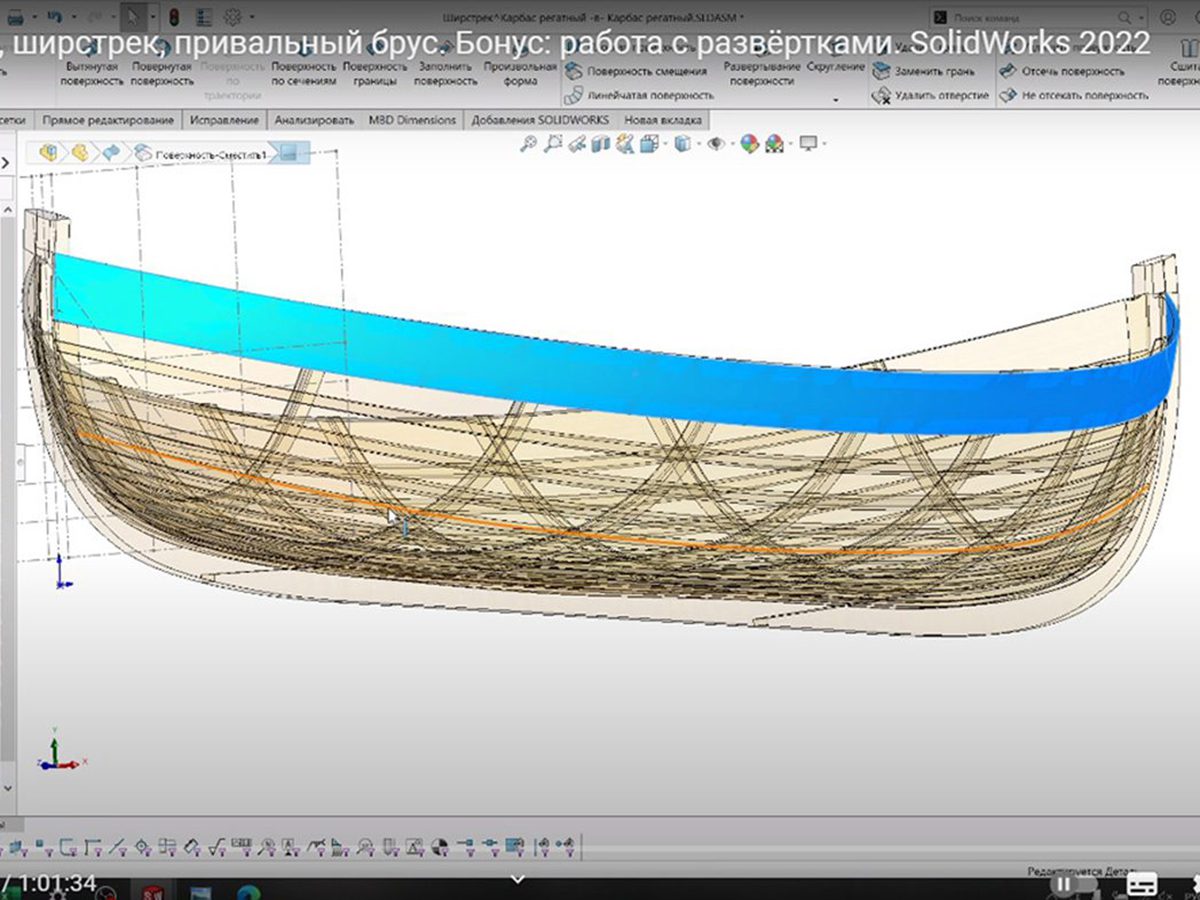The height and width of the screenshot is (900, 1200).
Task: Activate the Section View icon
Action: [x=601, y=144]
